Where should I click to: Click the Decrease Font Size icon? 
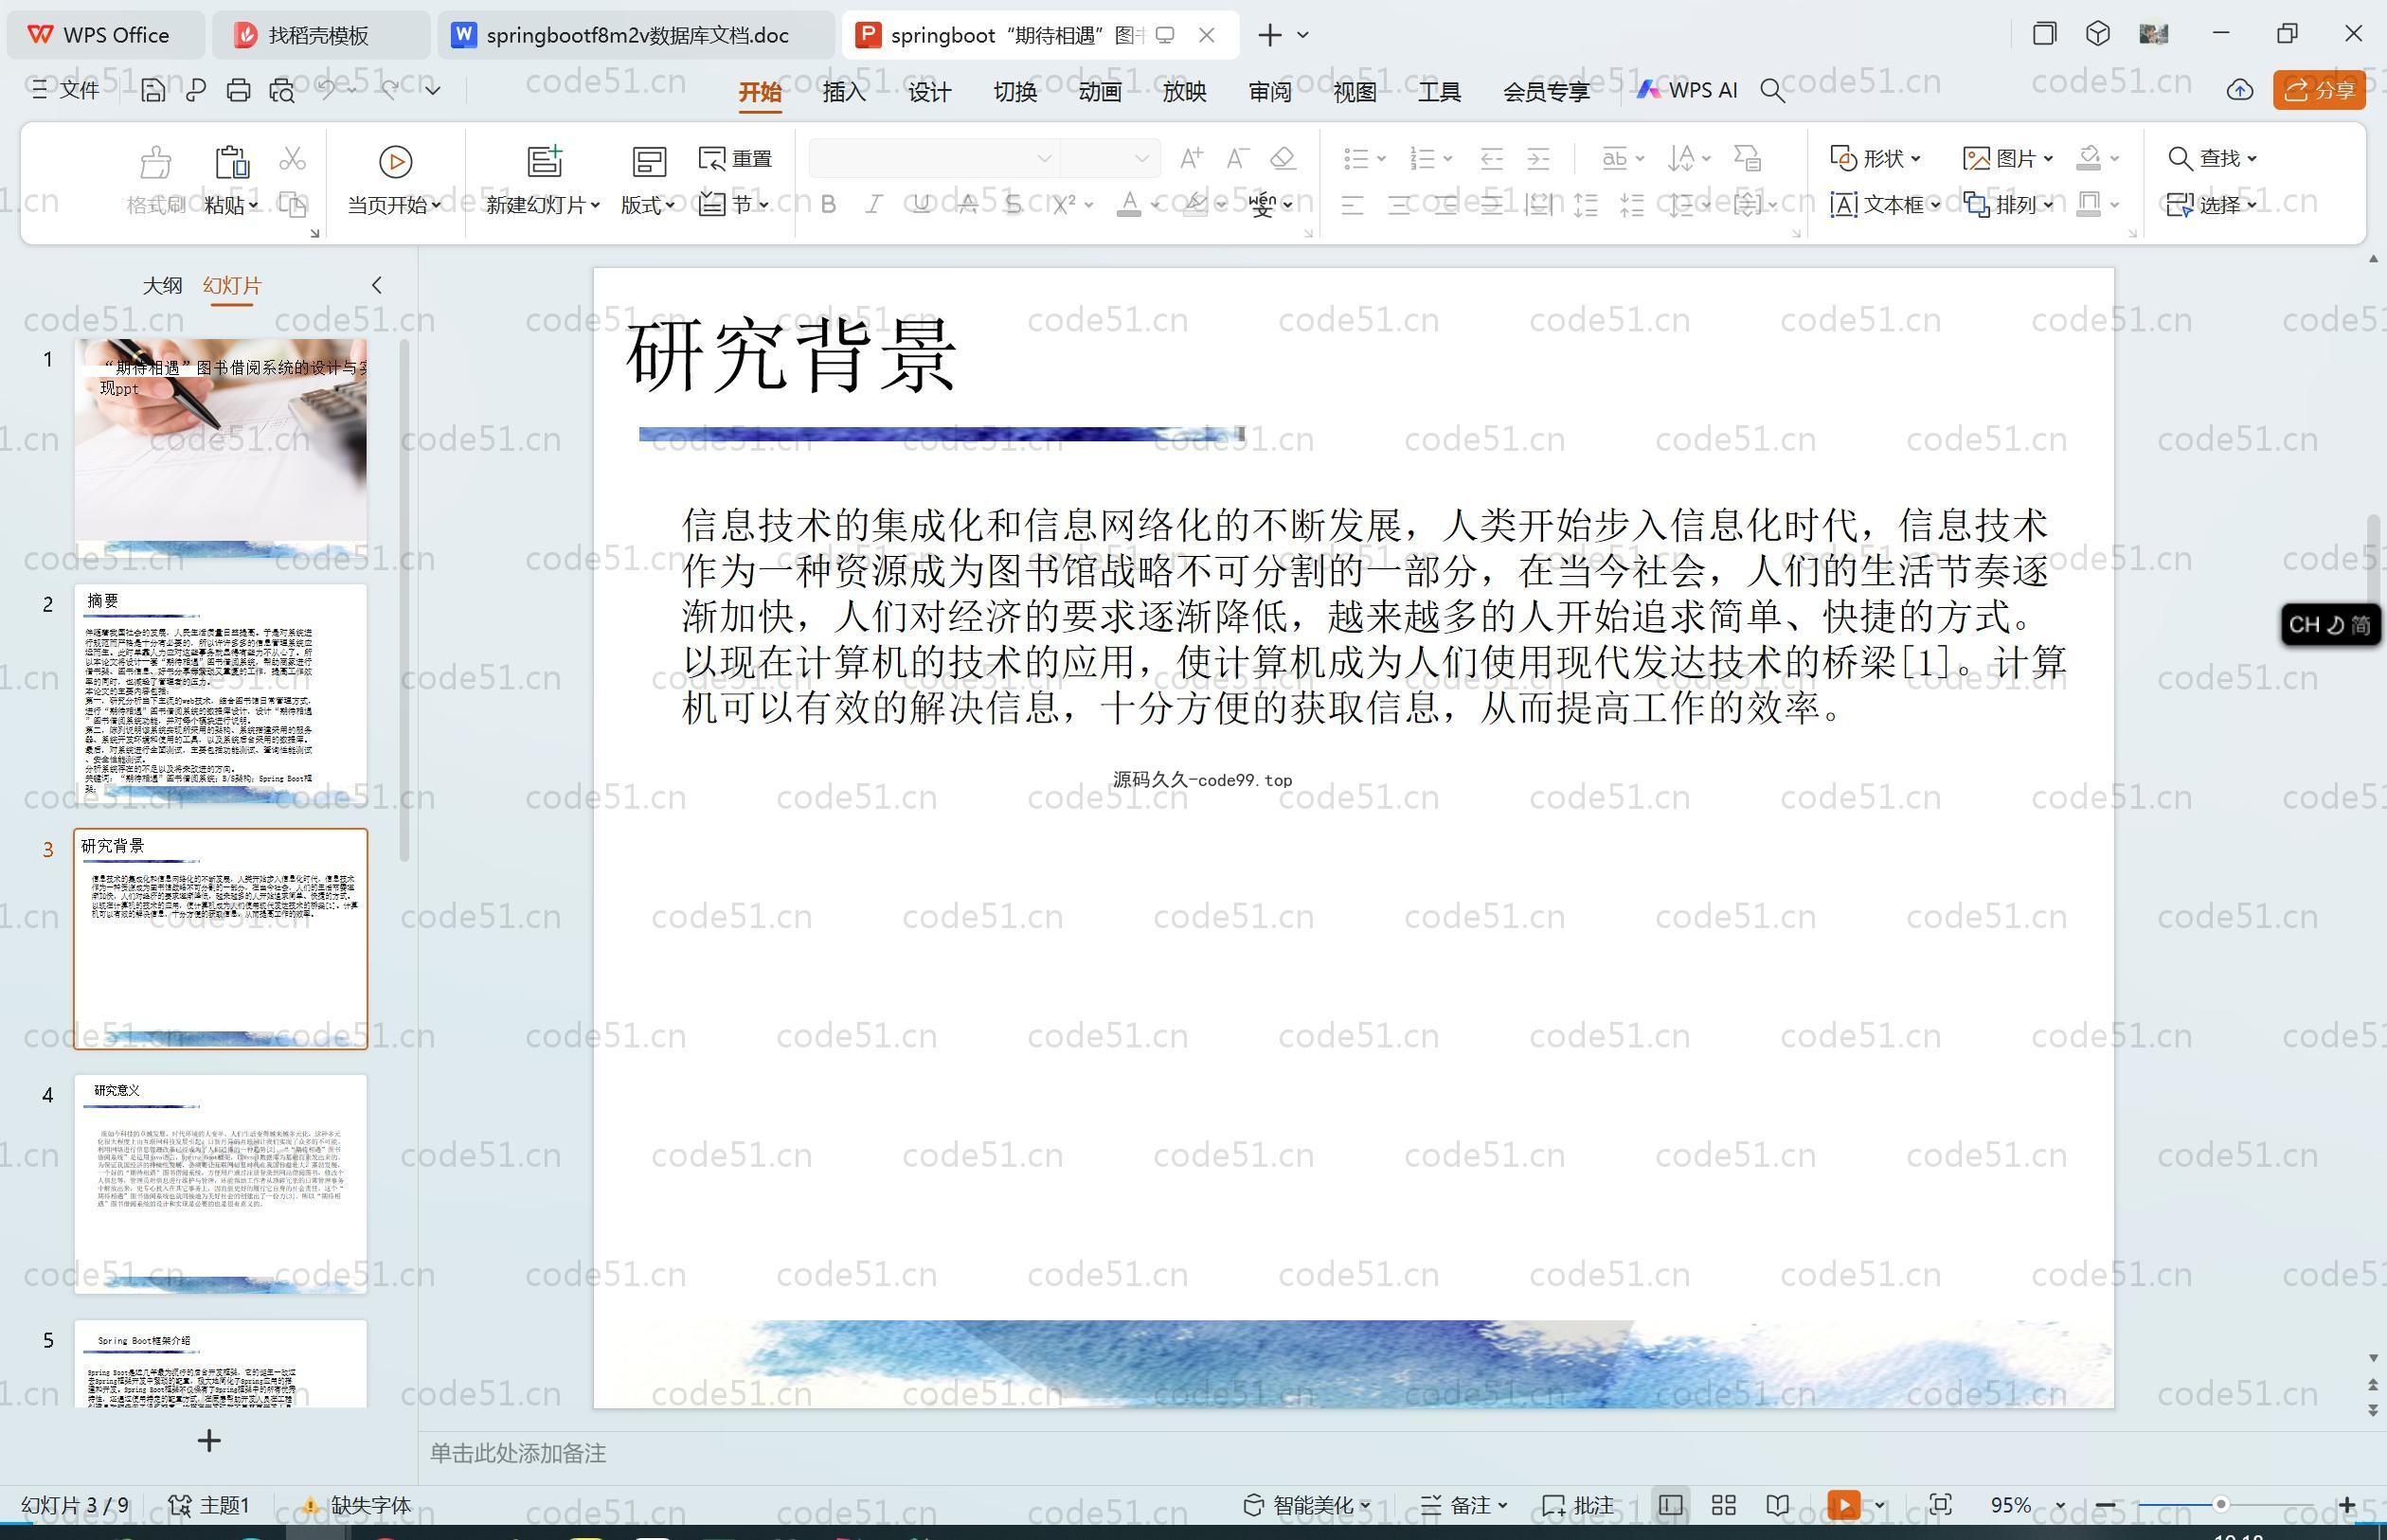tap(1237, 158)
